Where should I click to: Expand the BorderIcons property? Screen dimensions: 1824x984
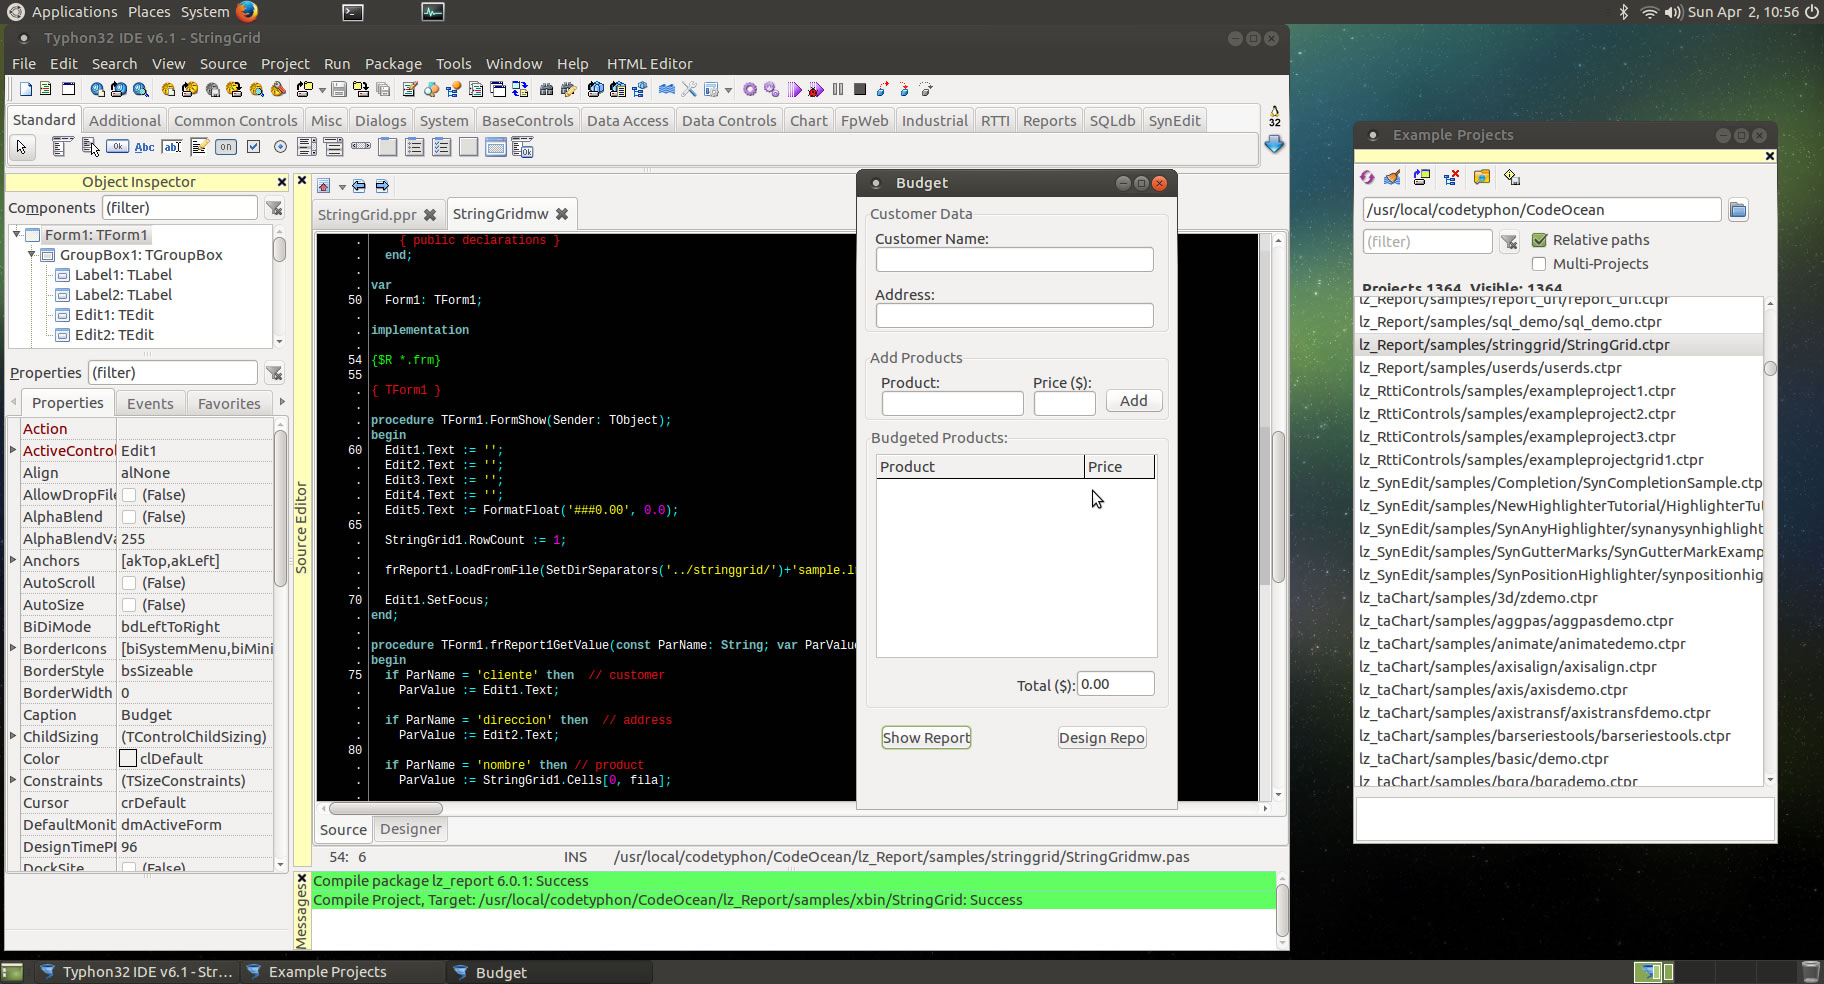tap(13, 648)
